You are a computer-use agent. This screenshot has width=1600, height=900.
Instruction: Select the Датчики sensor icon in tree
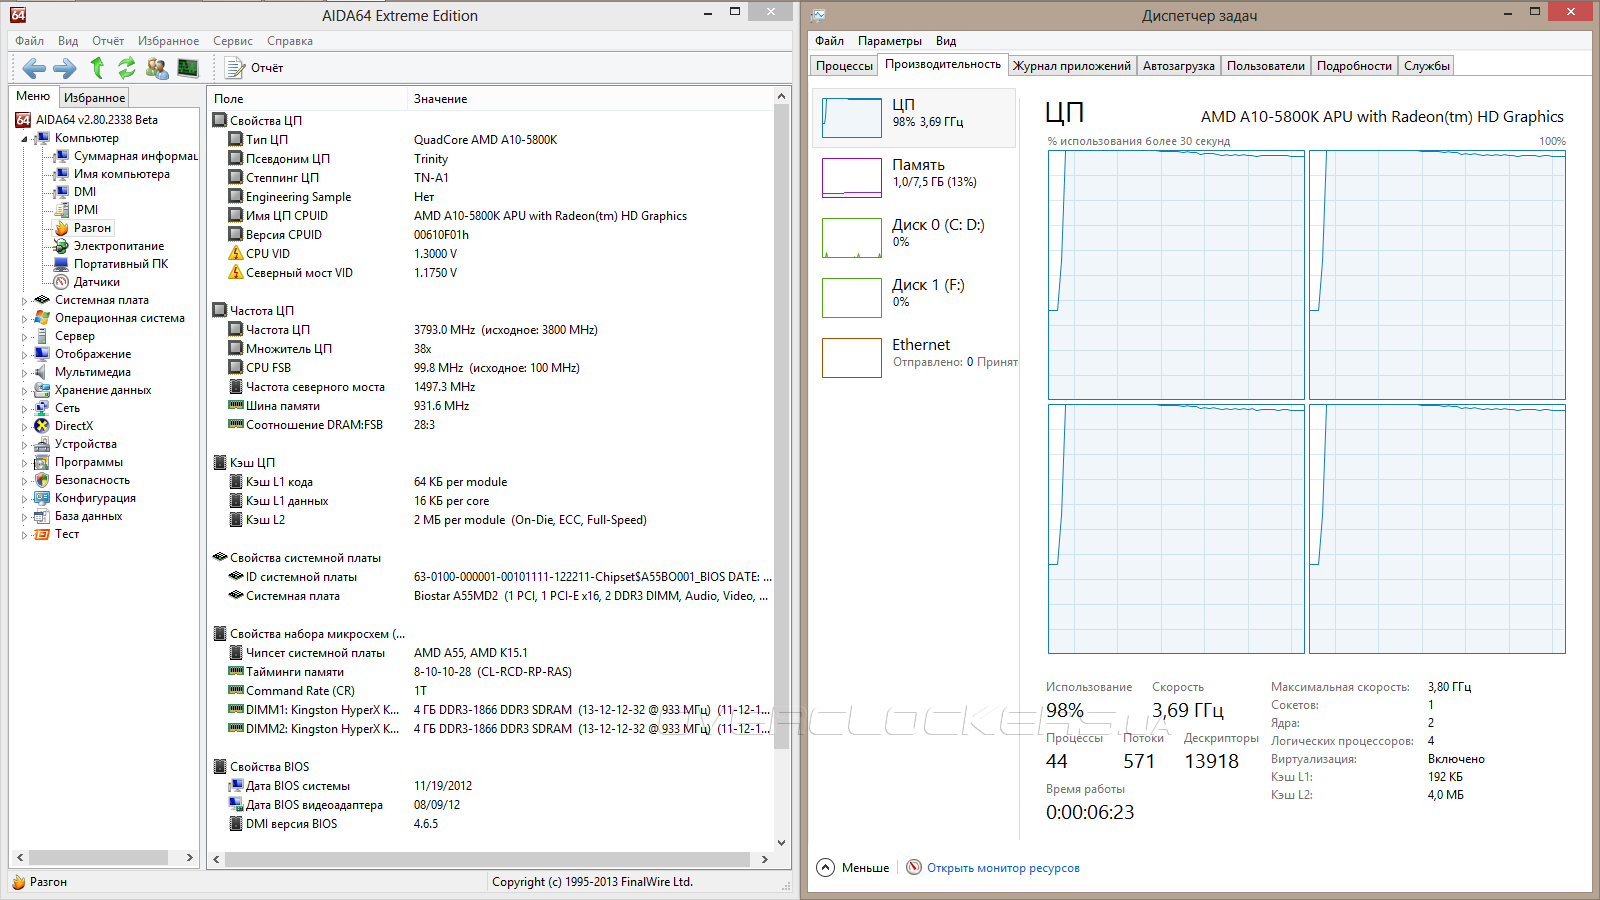(62, 282)
